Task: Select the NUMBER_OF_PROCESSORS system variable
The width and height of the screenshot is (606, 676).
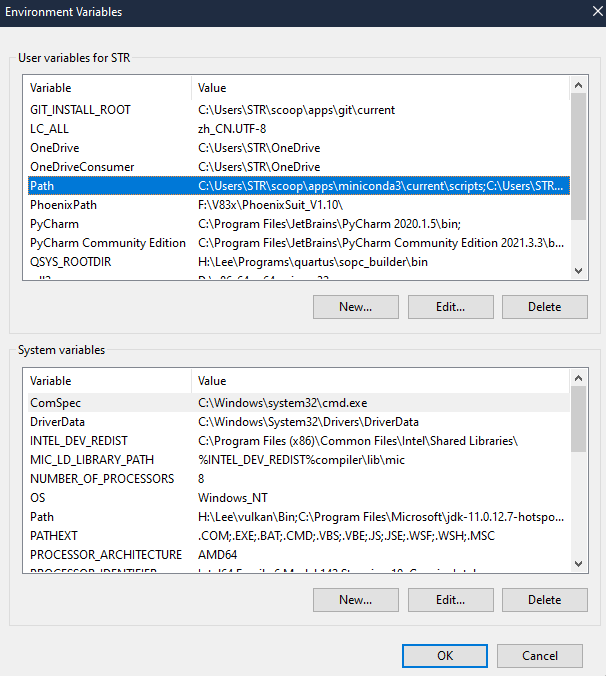Action: click(x=102, y=479)
